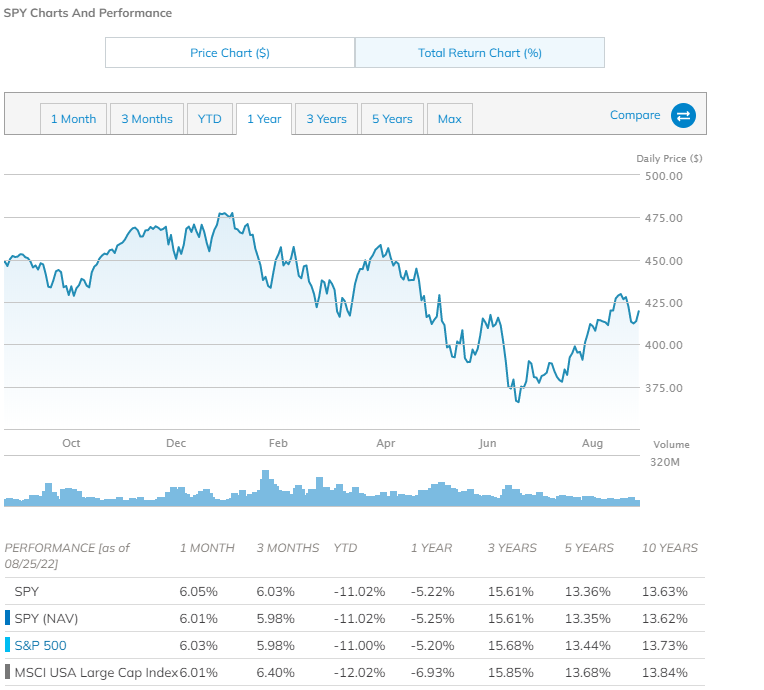
Task: Select the 1 Month time range tab
Action: click(74, 119)
